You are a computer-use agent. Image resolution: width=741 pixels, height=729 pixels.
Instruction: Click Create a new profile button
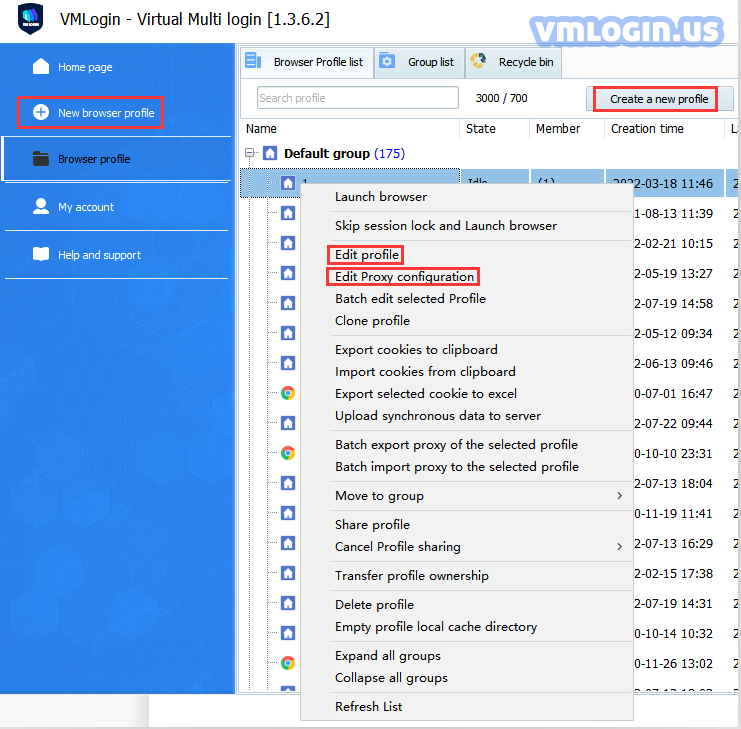658,99
